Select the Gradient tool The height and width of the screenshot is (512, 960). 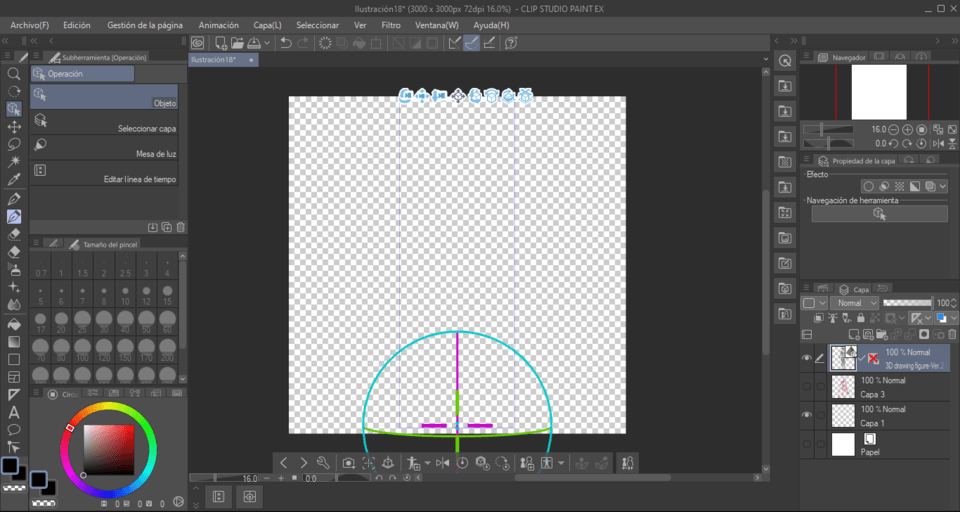(x=13, y=341)
